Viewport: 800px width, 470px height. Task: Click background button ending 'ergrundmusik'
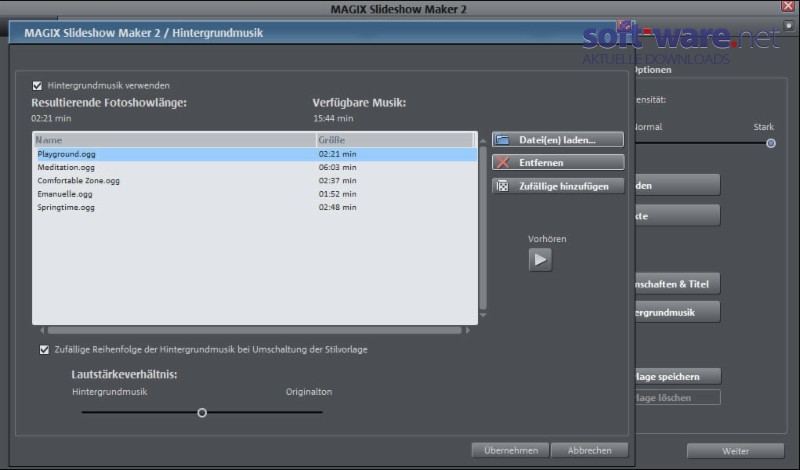click(x=678, y=312)
